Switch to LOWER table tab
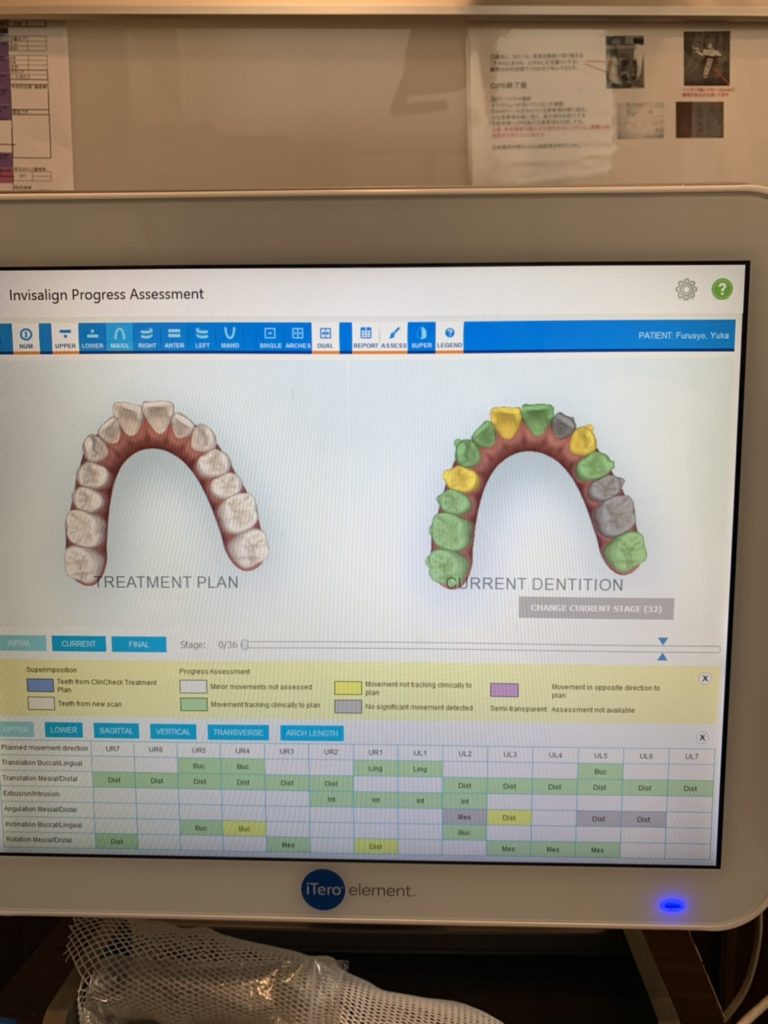 [x=63, y=730]
